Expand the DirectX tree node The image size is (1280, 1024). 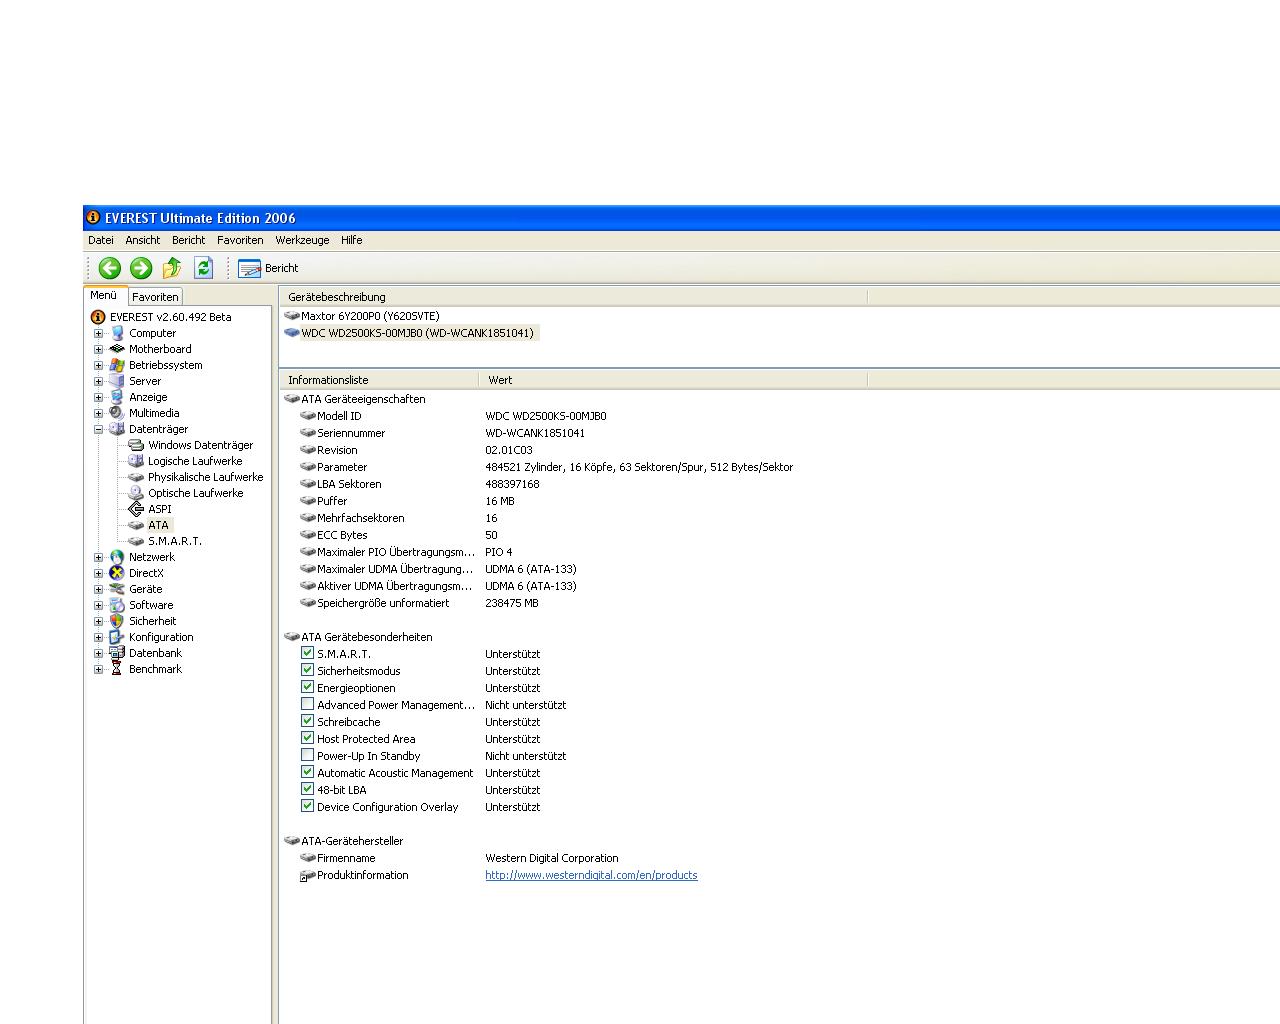point(98,573)
